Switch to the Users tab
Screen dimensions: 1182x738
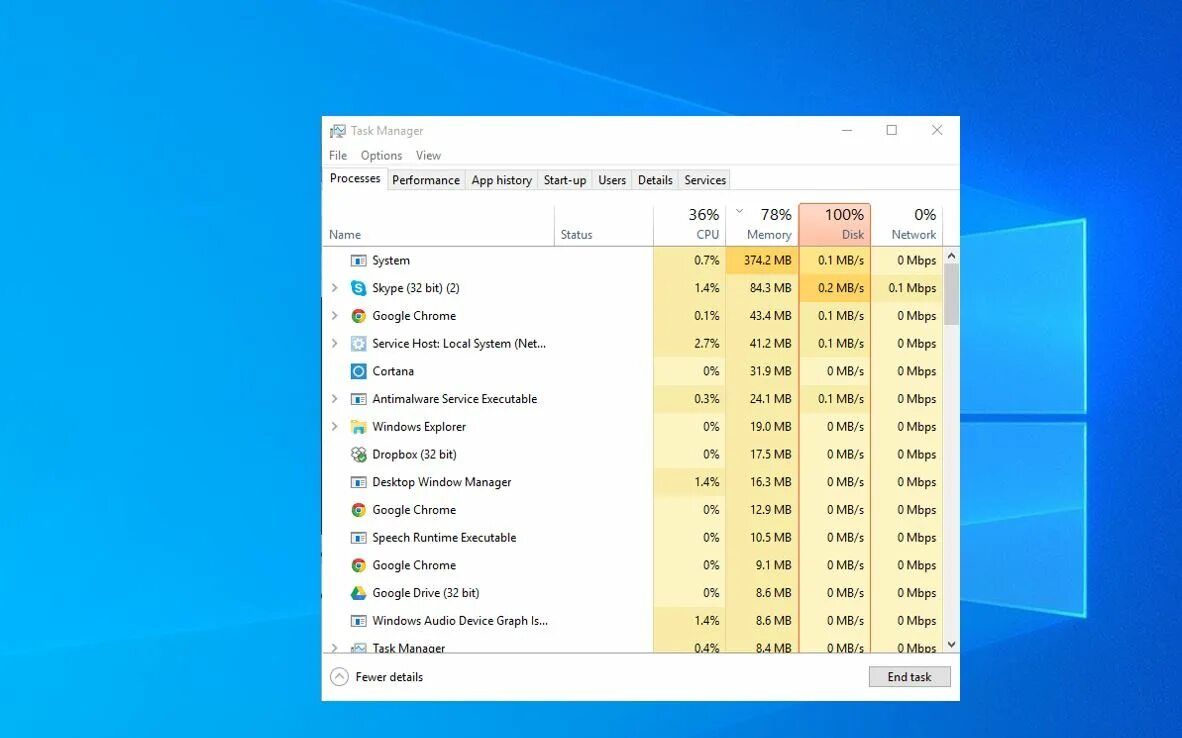612,180
